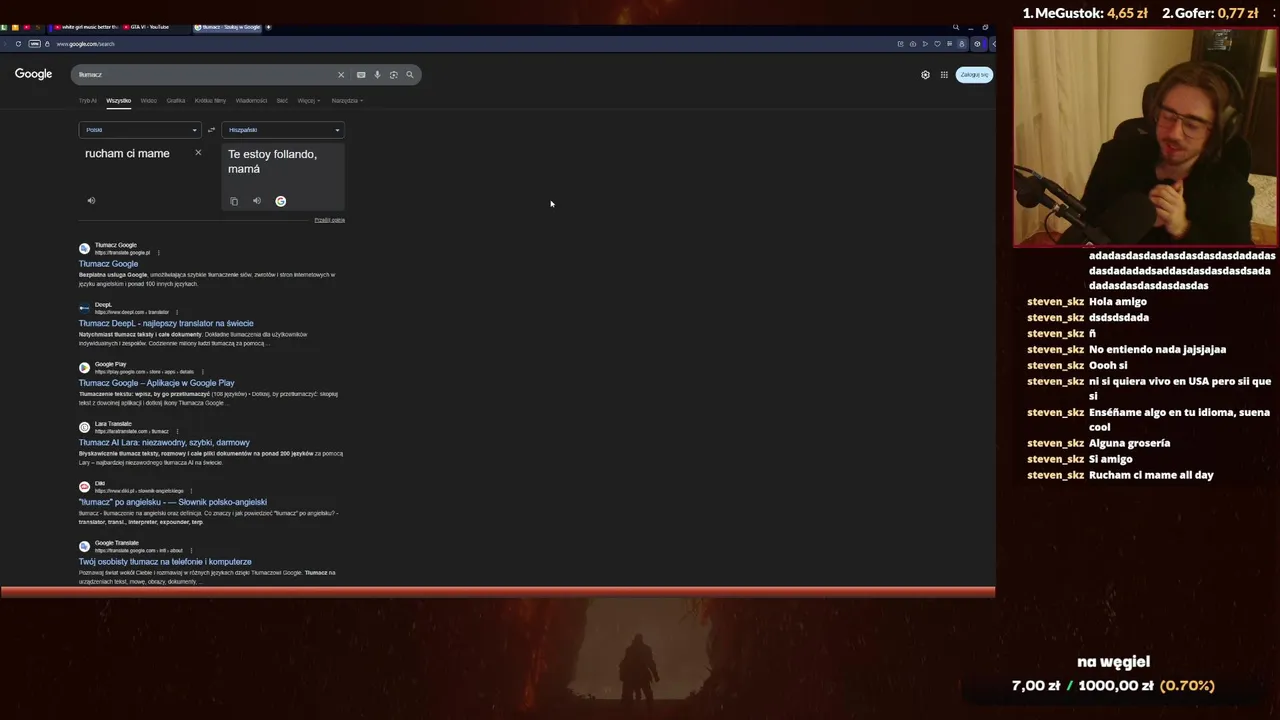The width and height of the screenshot is (1280, 720).
Task: Open more options for DeepL result
Action: coord(177,312)
